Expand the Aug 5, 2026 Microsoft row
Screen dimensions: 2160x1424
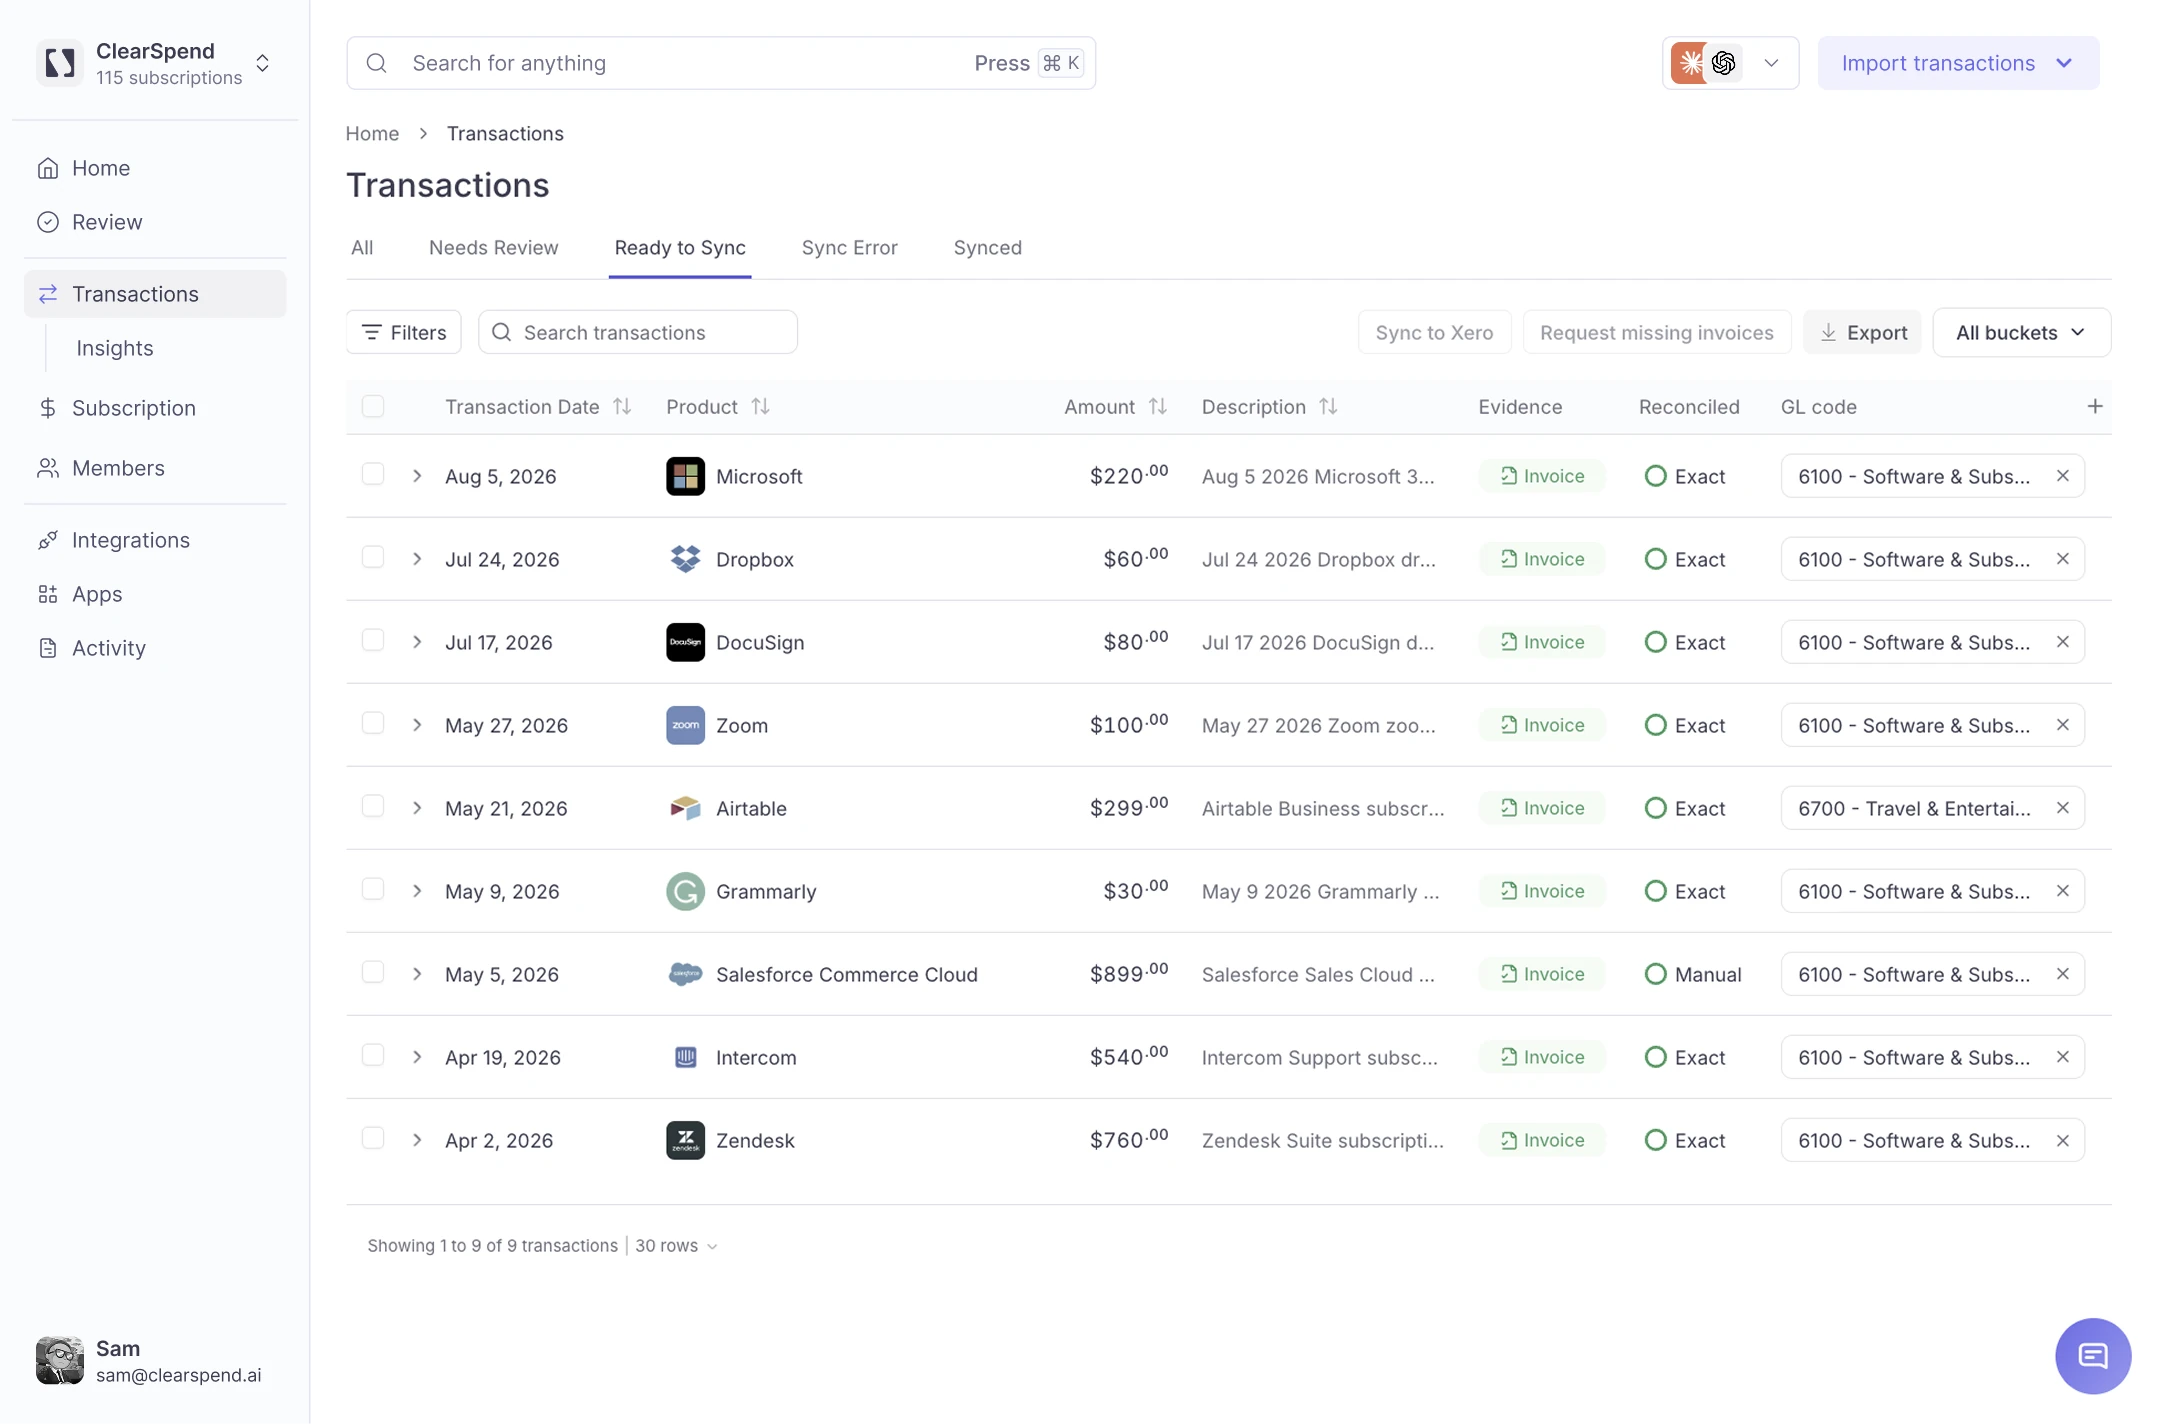(x=417, y=476)
